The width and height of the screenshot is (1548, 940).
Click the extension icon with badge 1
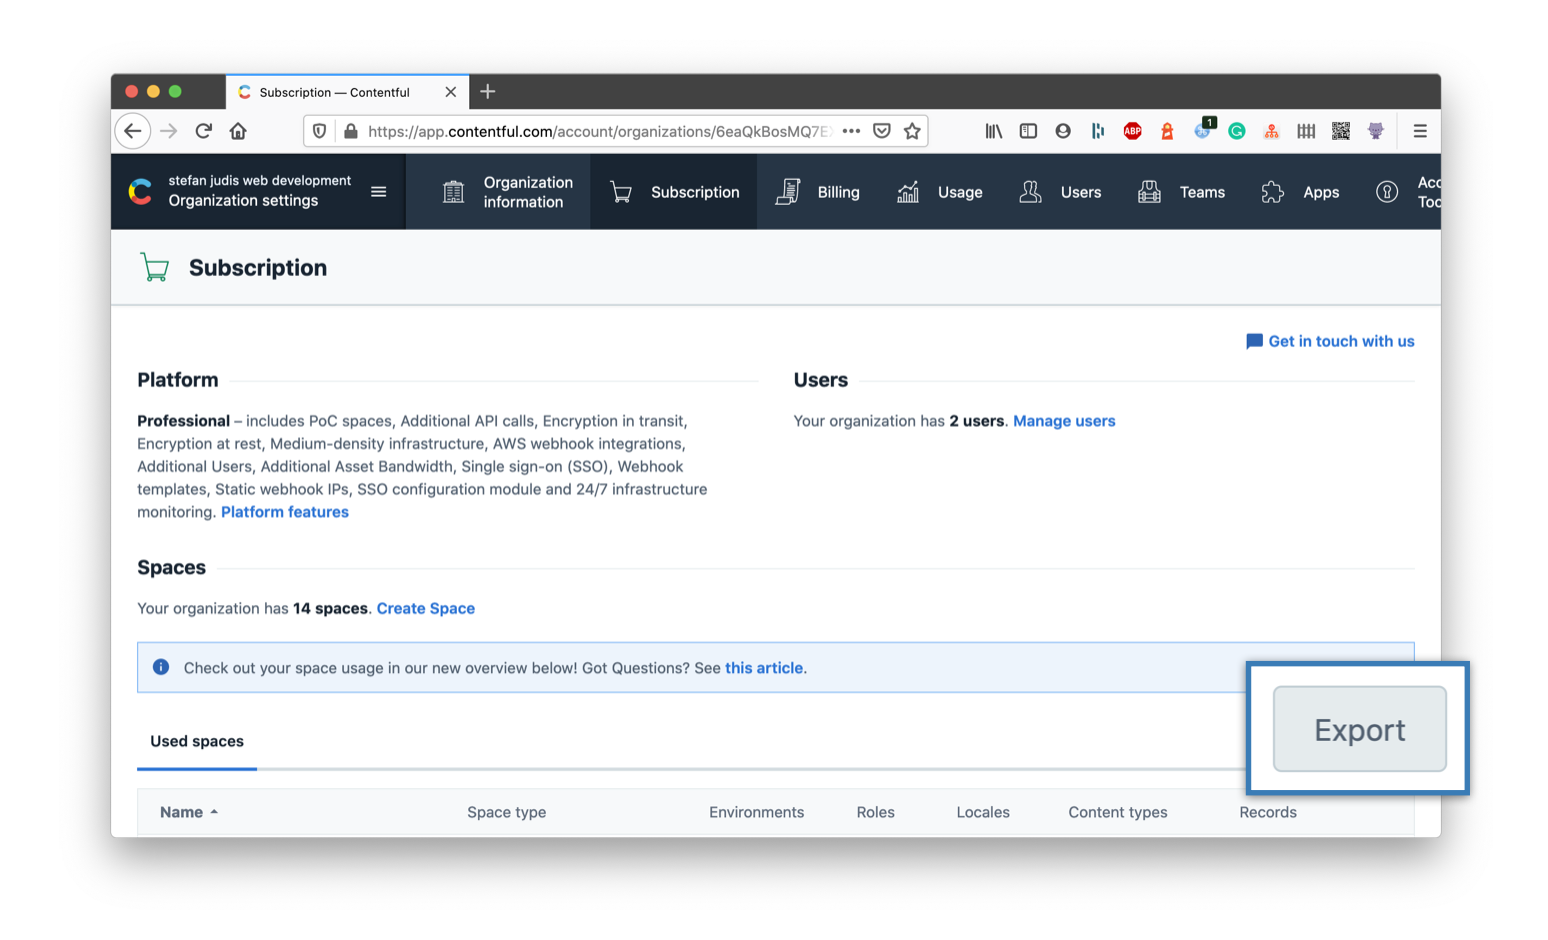1203,129
